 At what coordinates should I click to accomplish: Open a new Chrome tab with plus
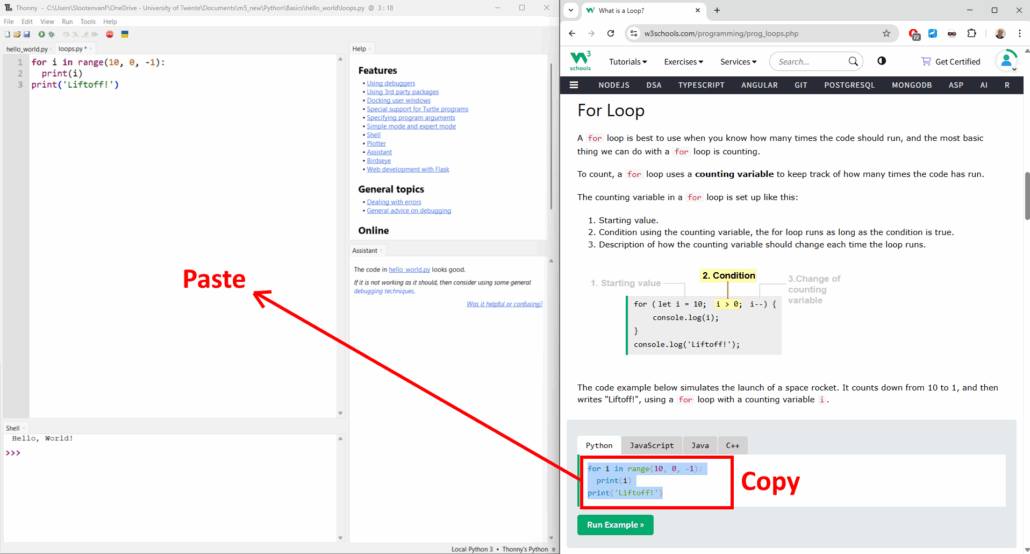tap(717, 11)
